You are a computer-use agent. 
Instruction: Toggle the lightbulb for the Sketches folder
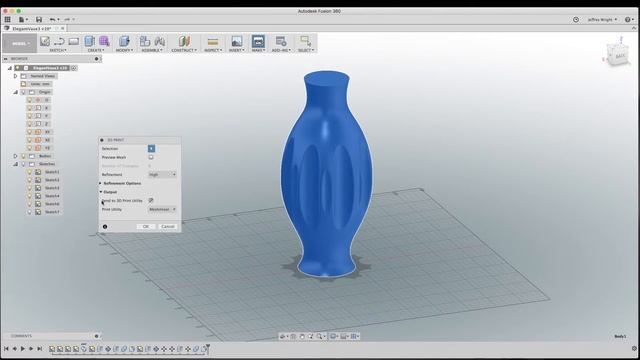point(23,164)
